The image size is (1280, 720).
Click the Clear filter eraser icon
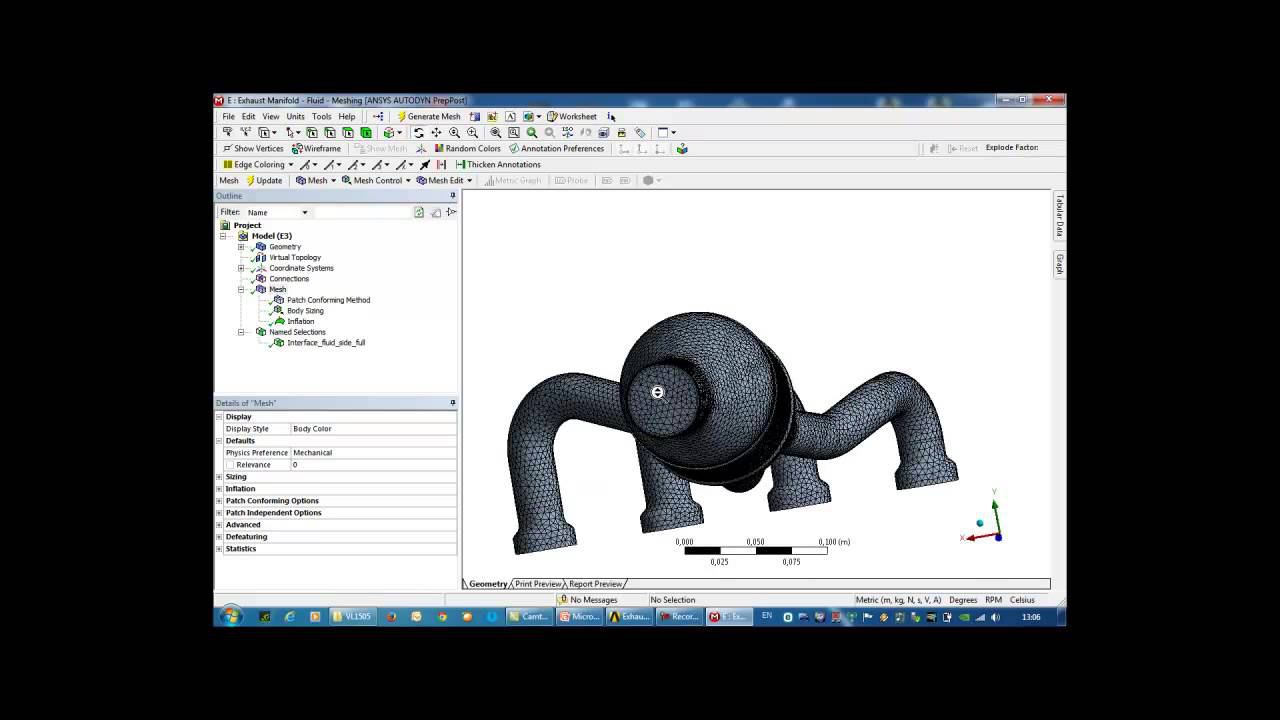(x=435, y=212)
